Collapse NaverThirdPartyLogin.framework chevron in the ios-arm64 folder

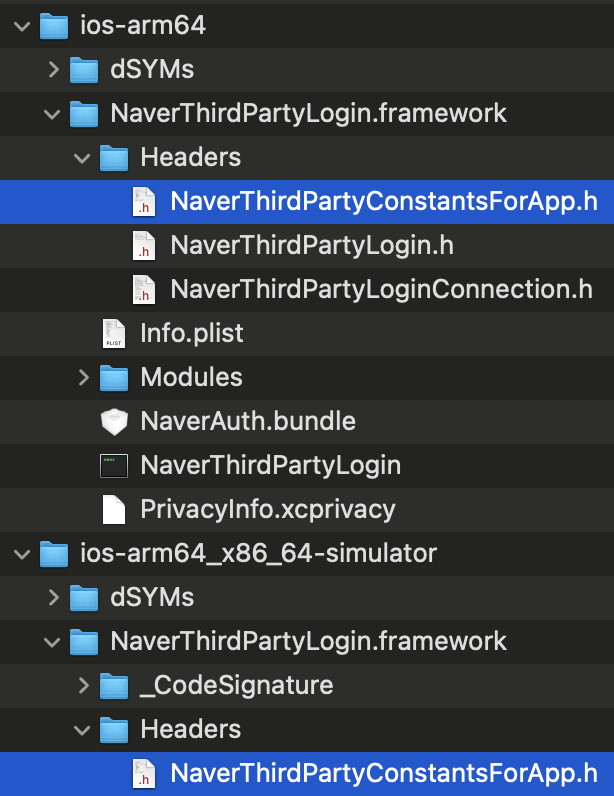click(x=52, y=114)
